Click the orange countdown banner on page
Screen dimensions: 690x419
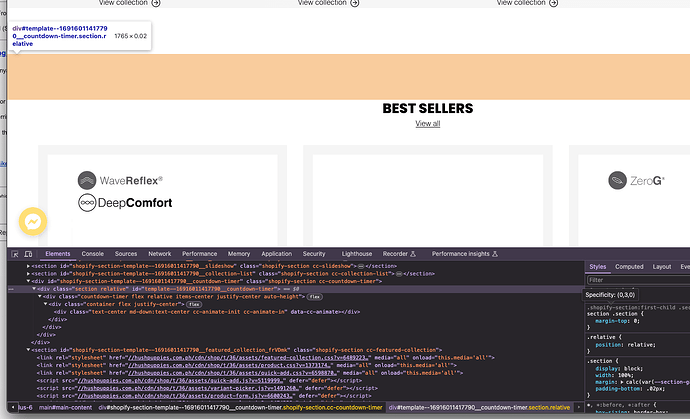[349, 77]
